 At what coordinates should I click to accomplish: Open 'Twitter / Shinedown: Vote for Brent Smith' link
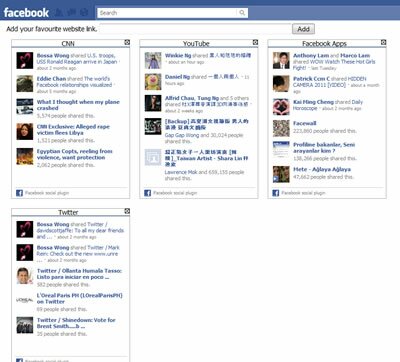point(76,323)
